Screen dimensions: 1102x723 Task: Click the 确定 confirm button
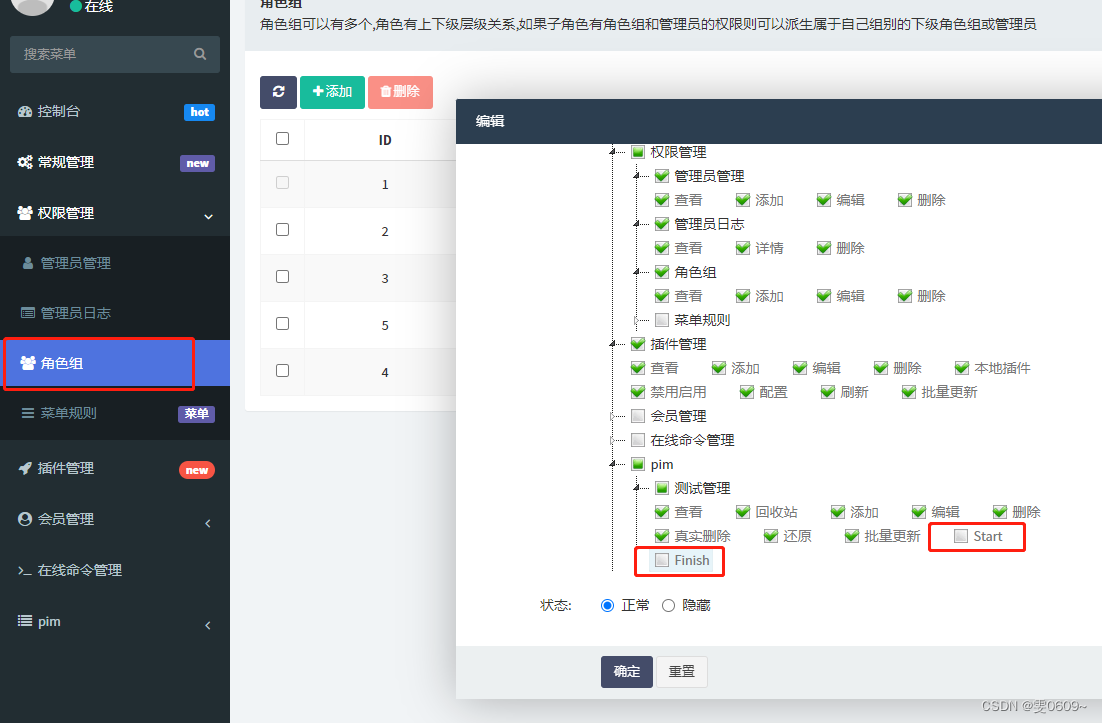[627, 672]
